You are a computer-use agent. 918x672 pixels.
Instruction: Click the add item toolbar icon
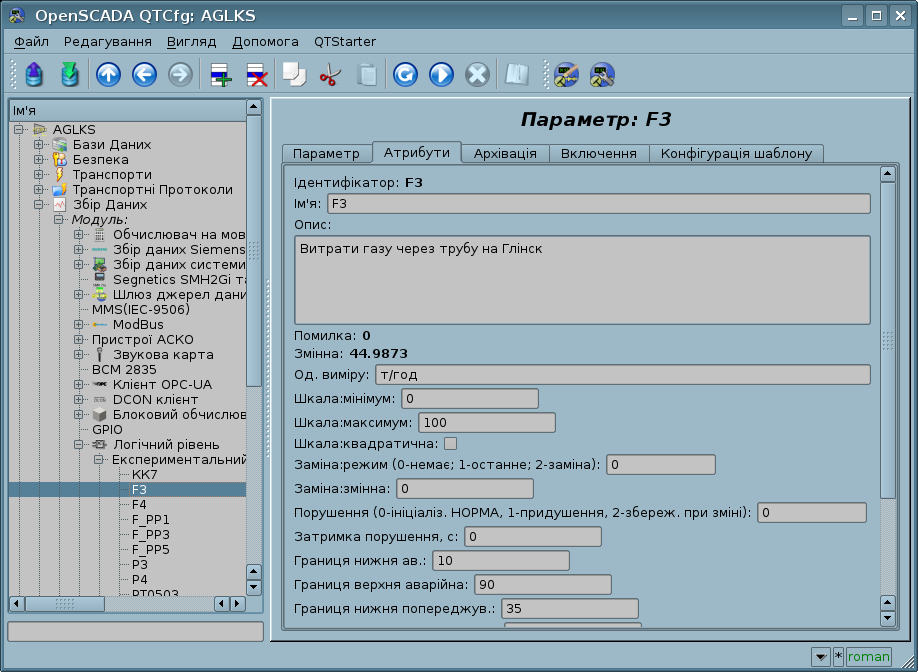[220, 74]
